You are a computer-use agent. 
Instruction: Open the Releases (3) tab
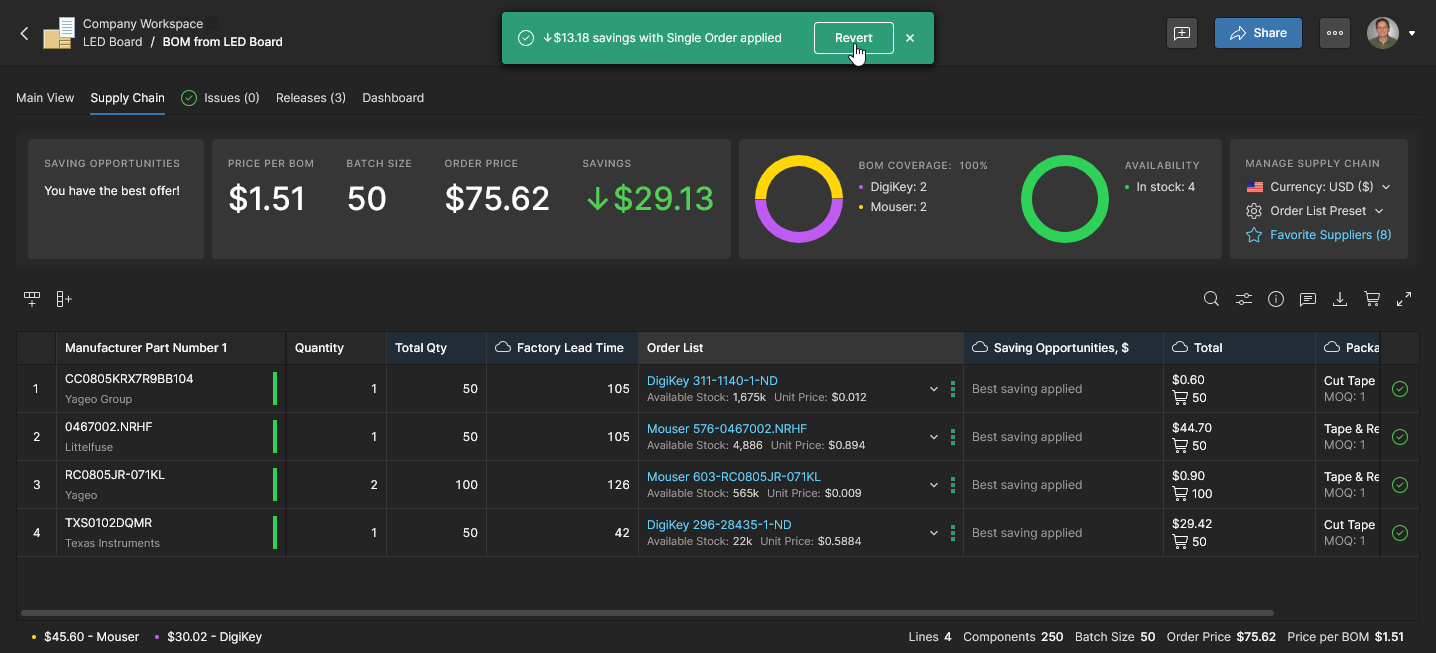(310, 98)
